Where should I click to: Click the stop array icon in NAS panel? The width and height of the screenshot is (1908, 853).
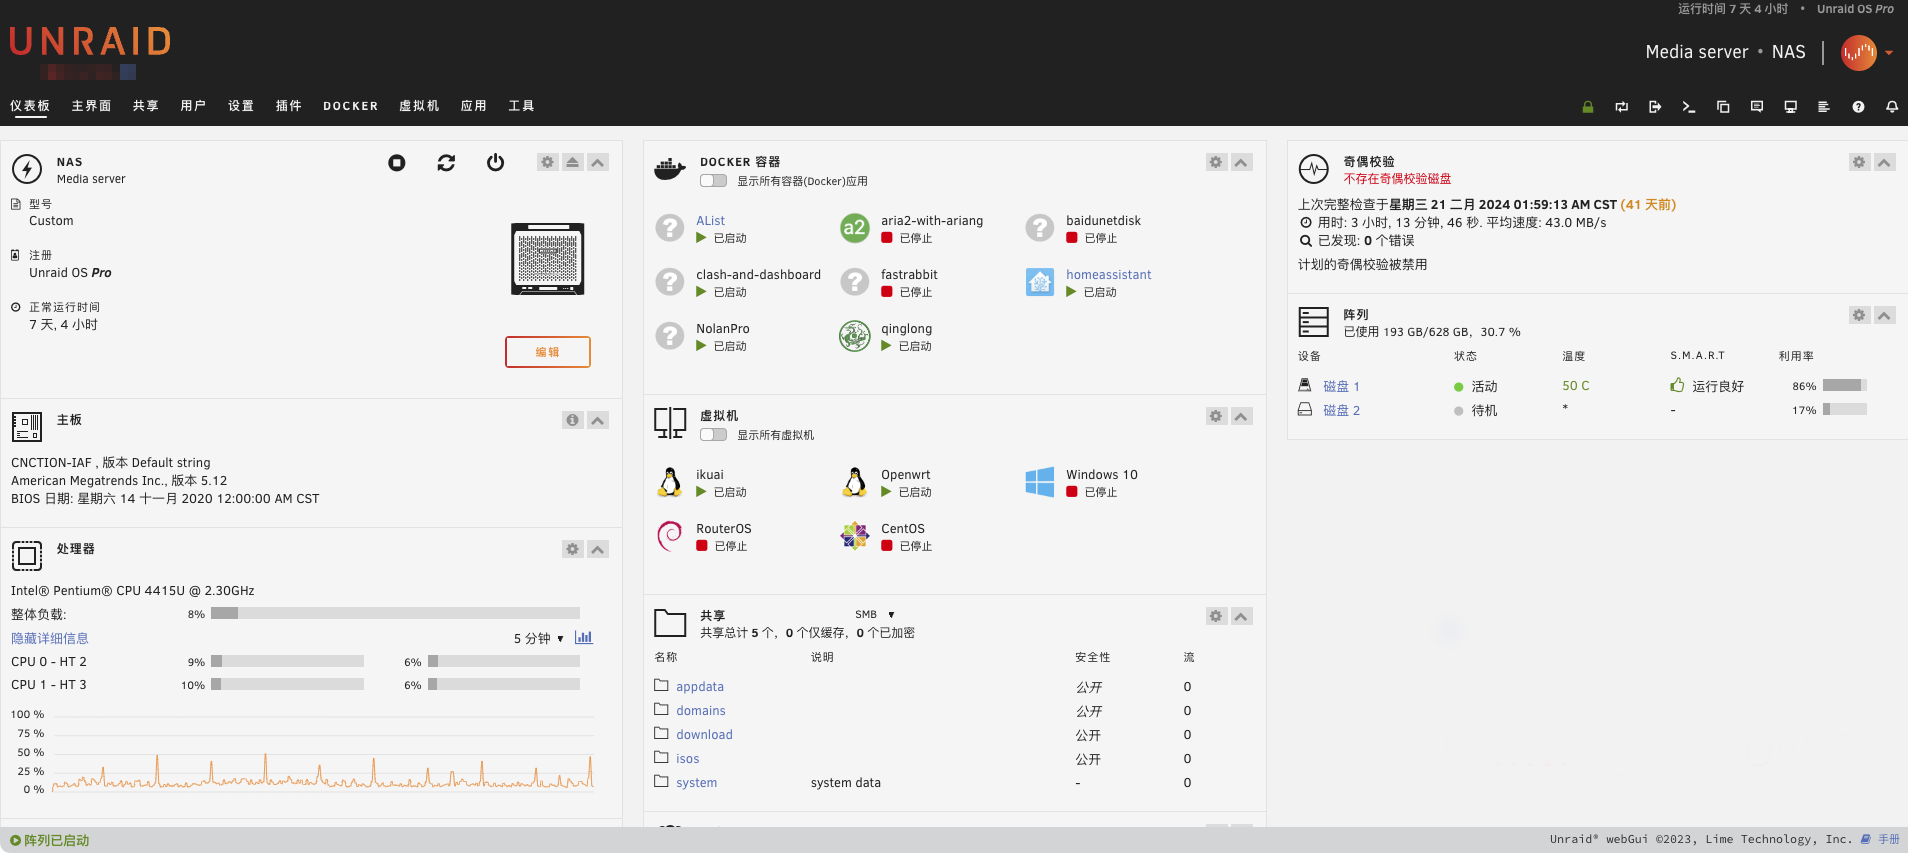[x=397, y=163]
